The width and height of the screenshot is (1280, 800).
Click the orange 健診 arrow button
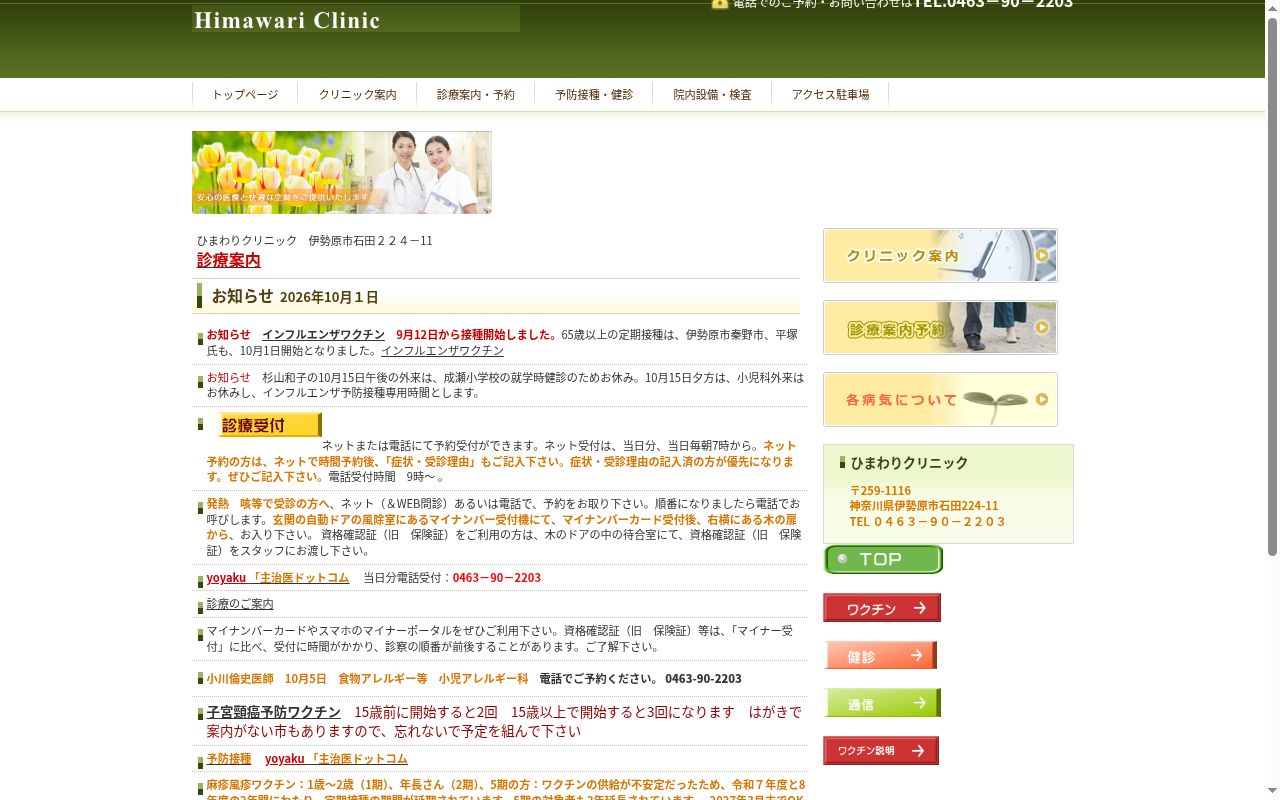[880, 655]
